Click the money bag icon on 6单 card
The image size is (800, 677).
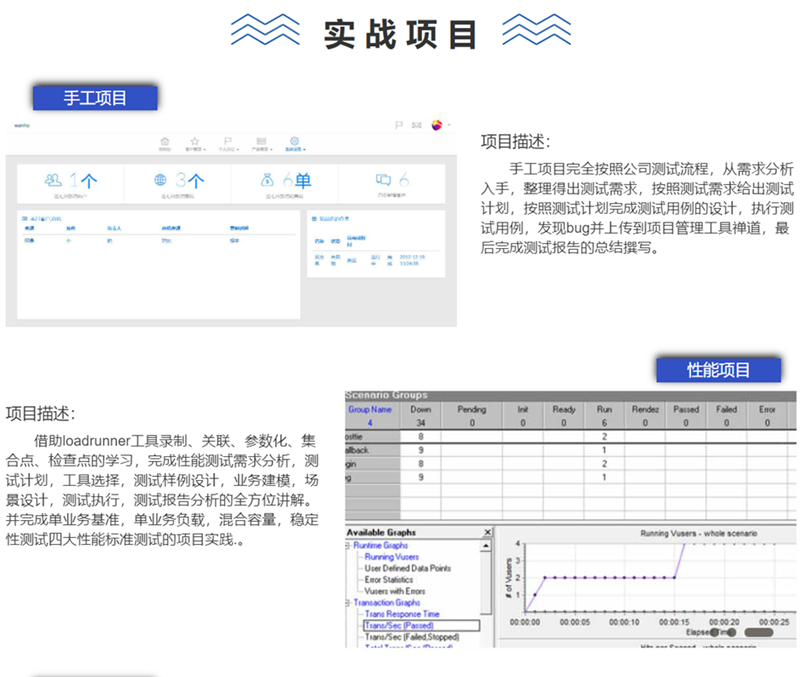click(x=267, y=180)
